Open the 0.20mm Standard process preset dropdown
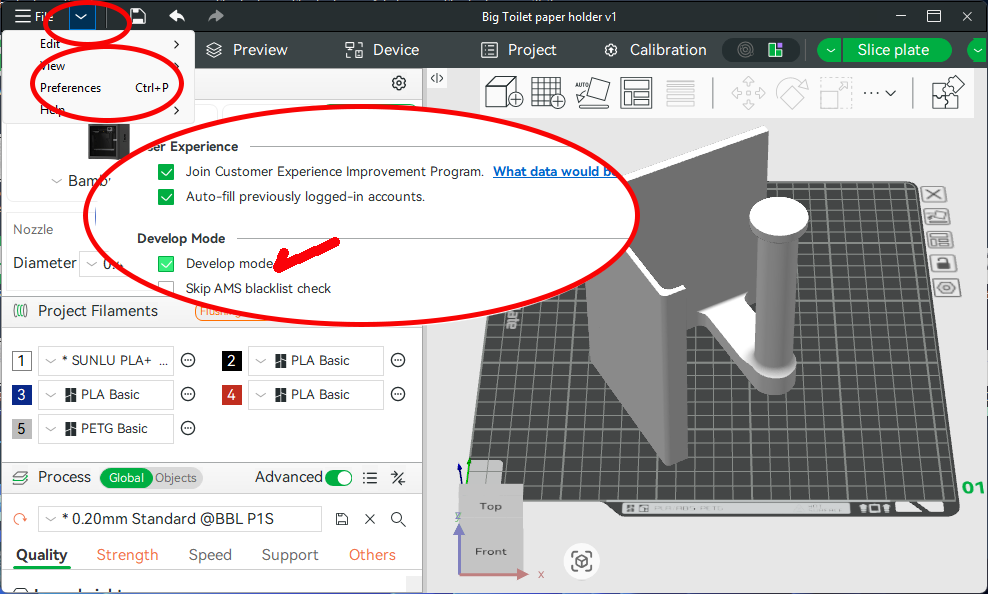The image size is (988, 594). pos(180,519)
